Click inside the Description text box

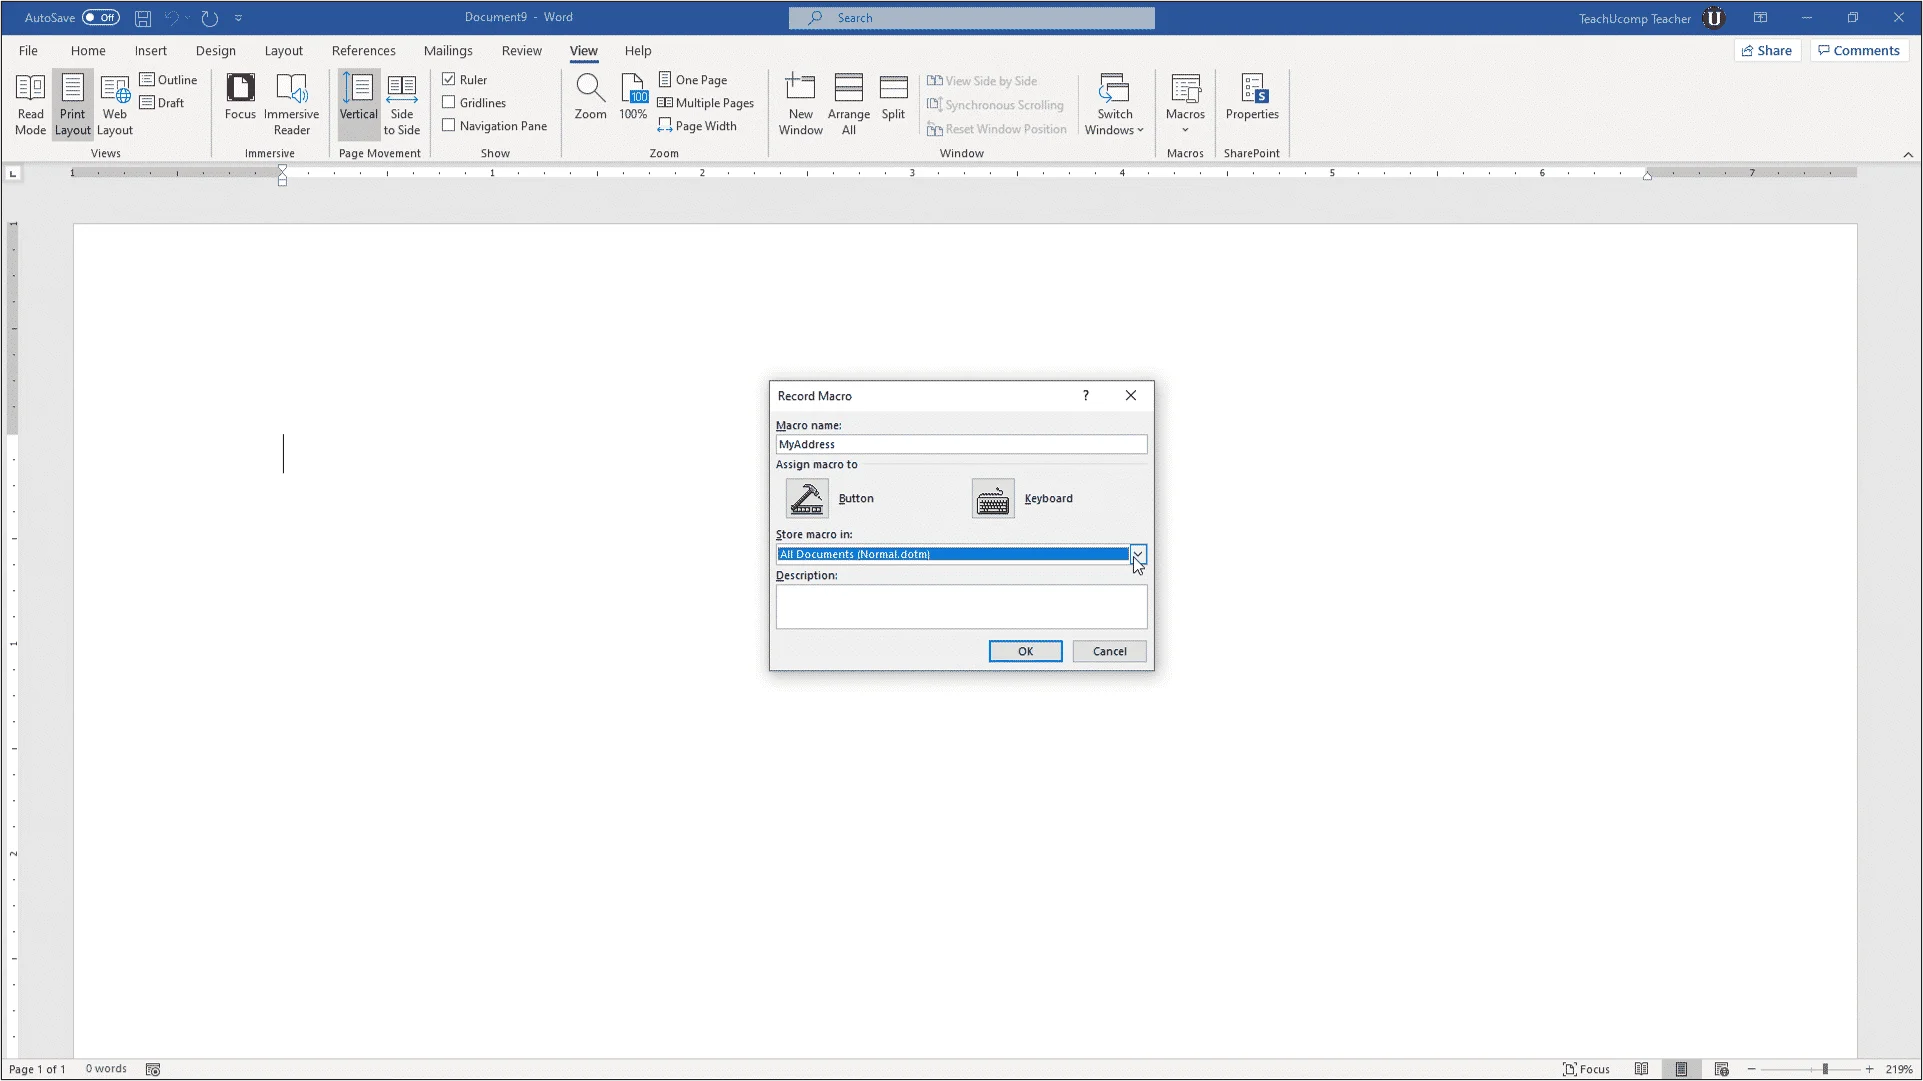[960, 606]
